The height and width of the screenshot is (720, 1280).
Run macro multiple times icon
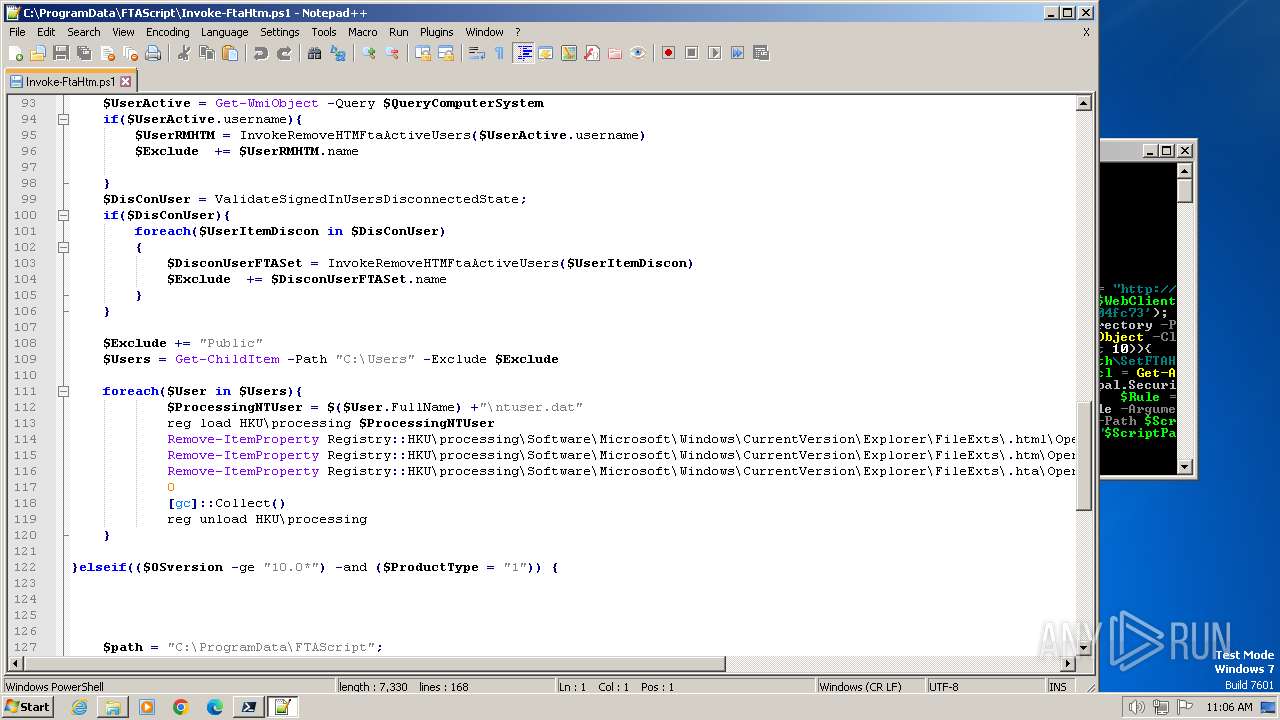(x=737, y=53)
